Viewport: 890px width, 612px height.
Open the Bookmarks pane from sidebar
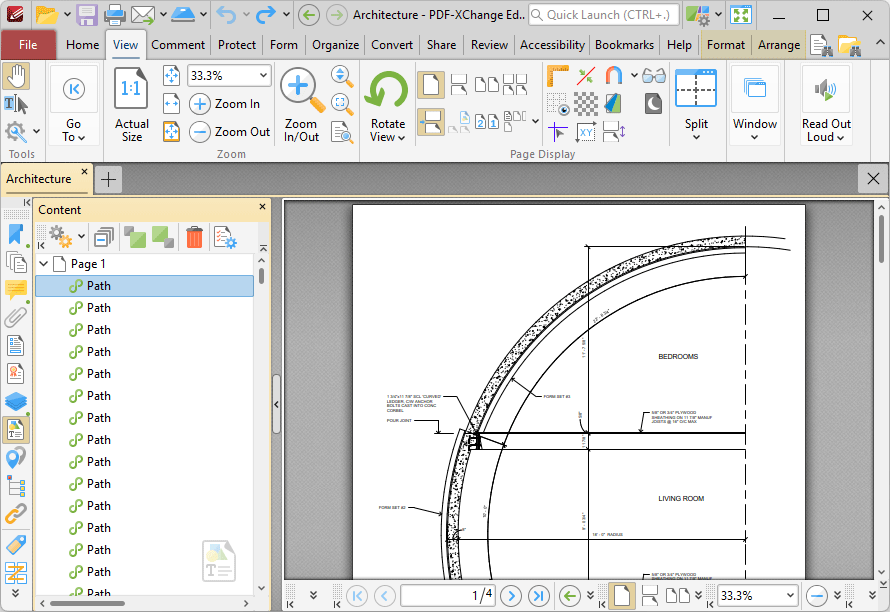[x=16, y=234]
